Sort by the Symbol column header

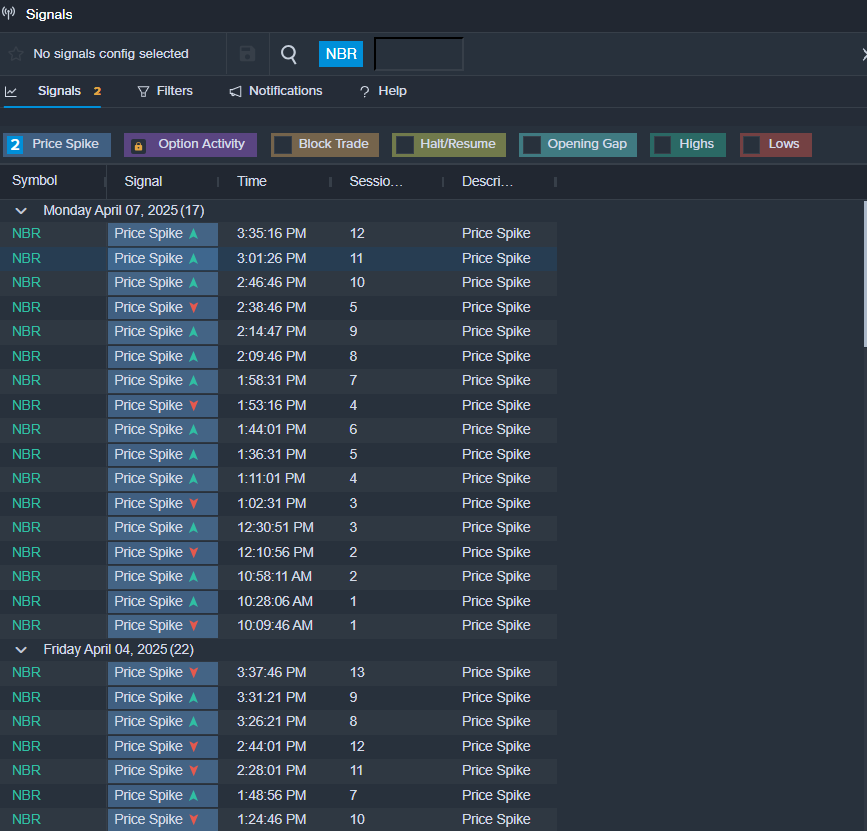click(35, 180)
